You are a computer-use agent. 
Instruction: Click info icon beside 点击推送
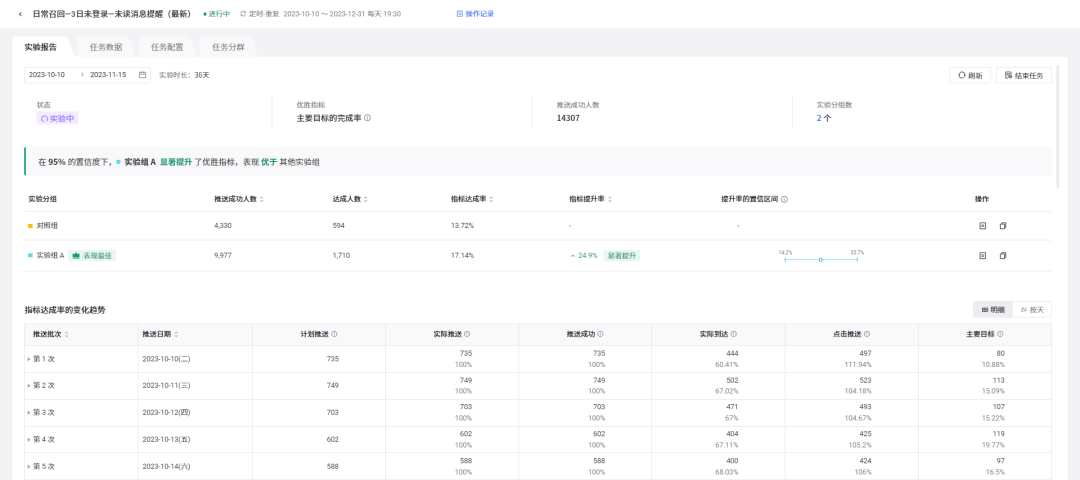click(866, 334)
